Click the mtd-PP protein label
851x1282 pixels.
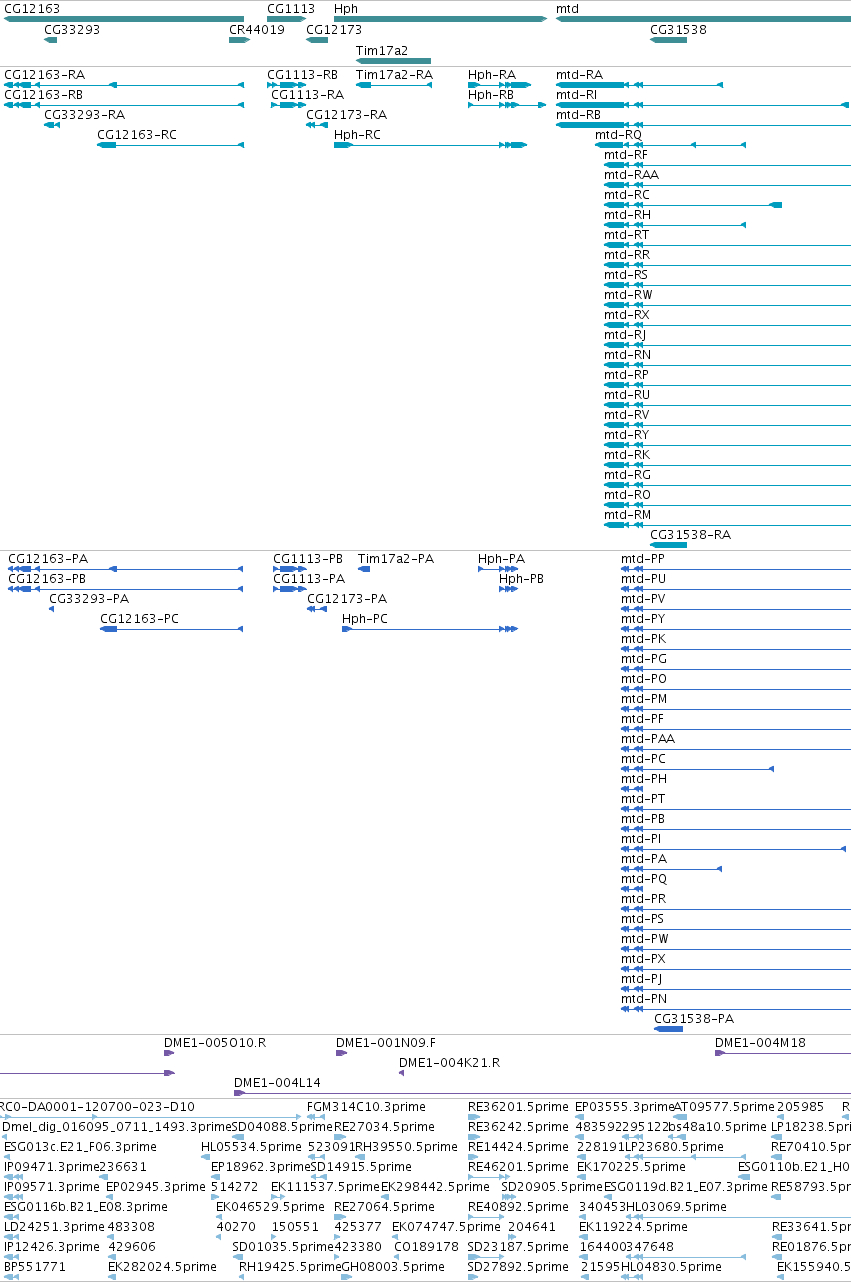643,559
